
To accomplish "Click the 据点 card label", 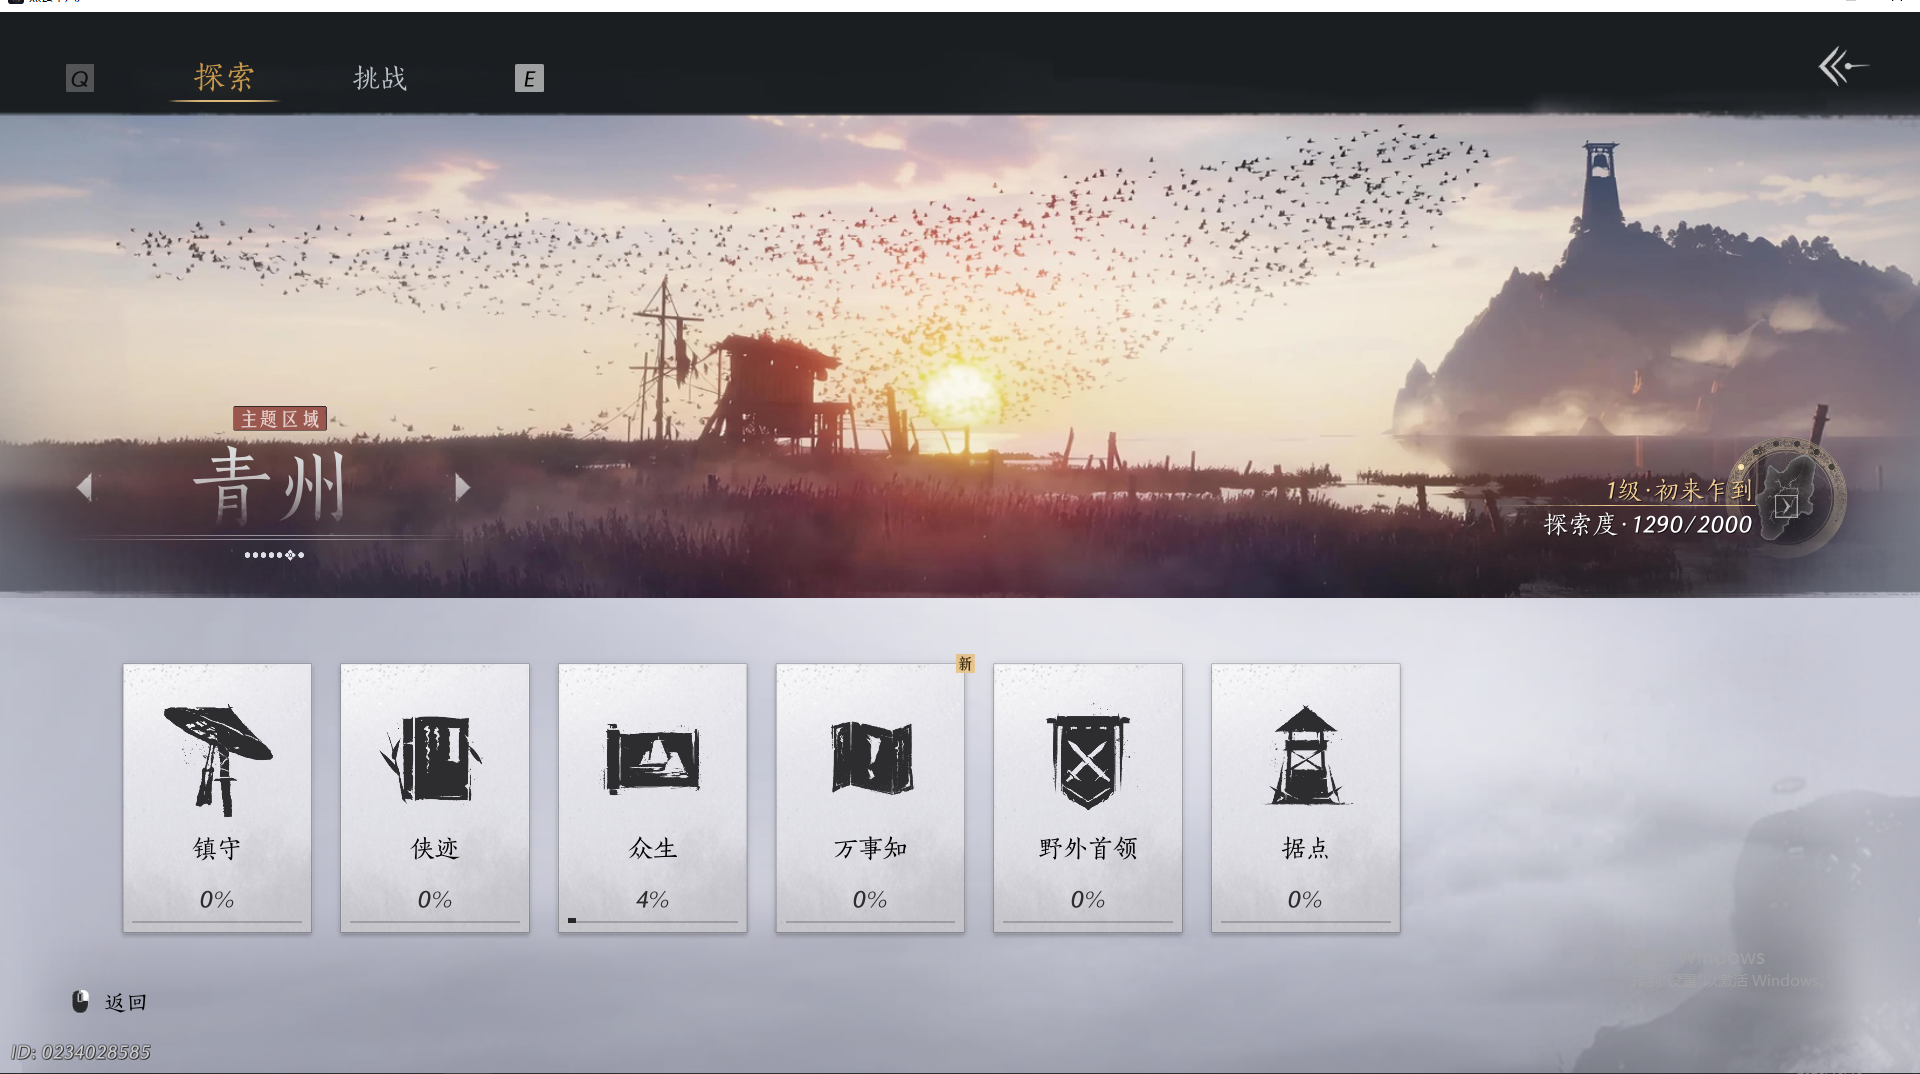I will [x=1305, y=849].
